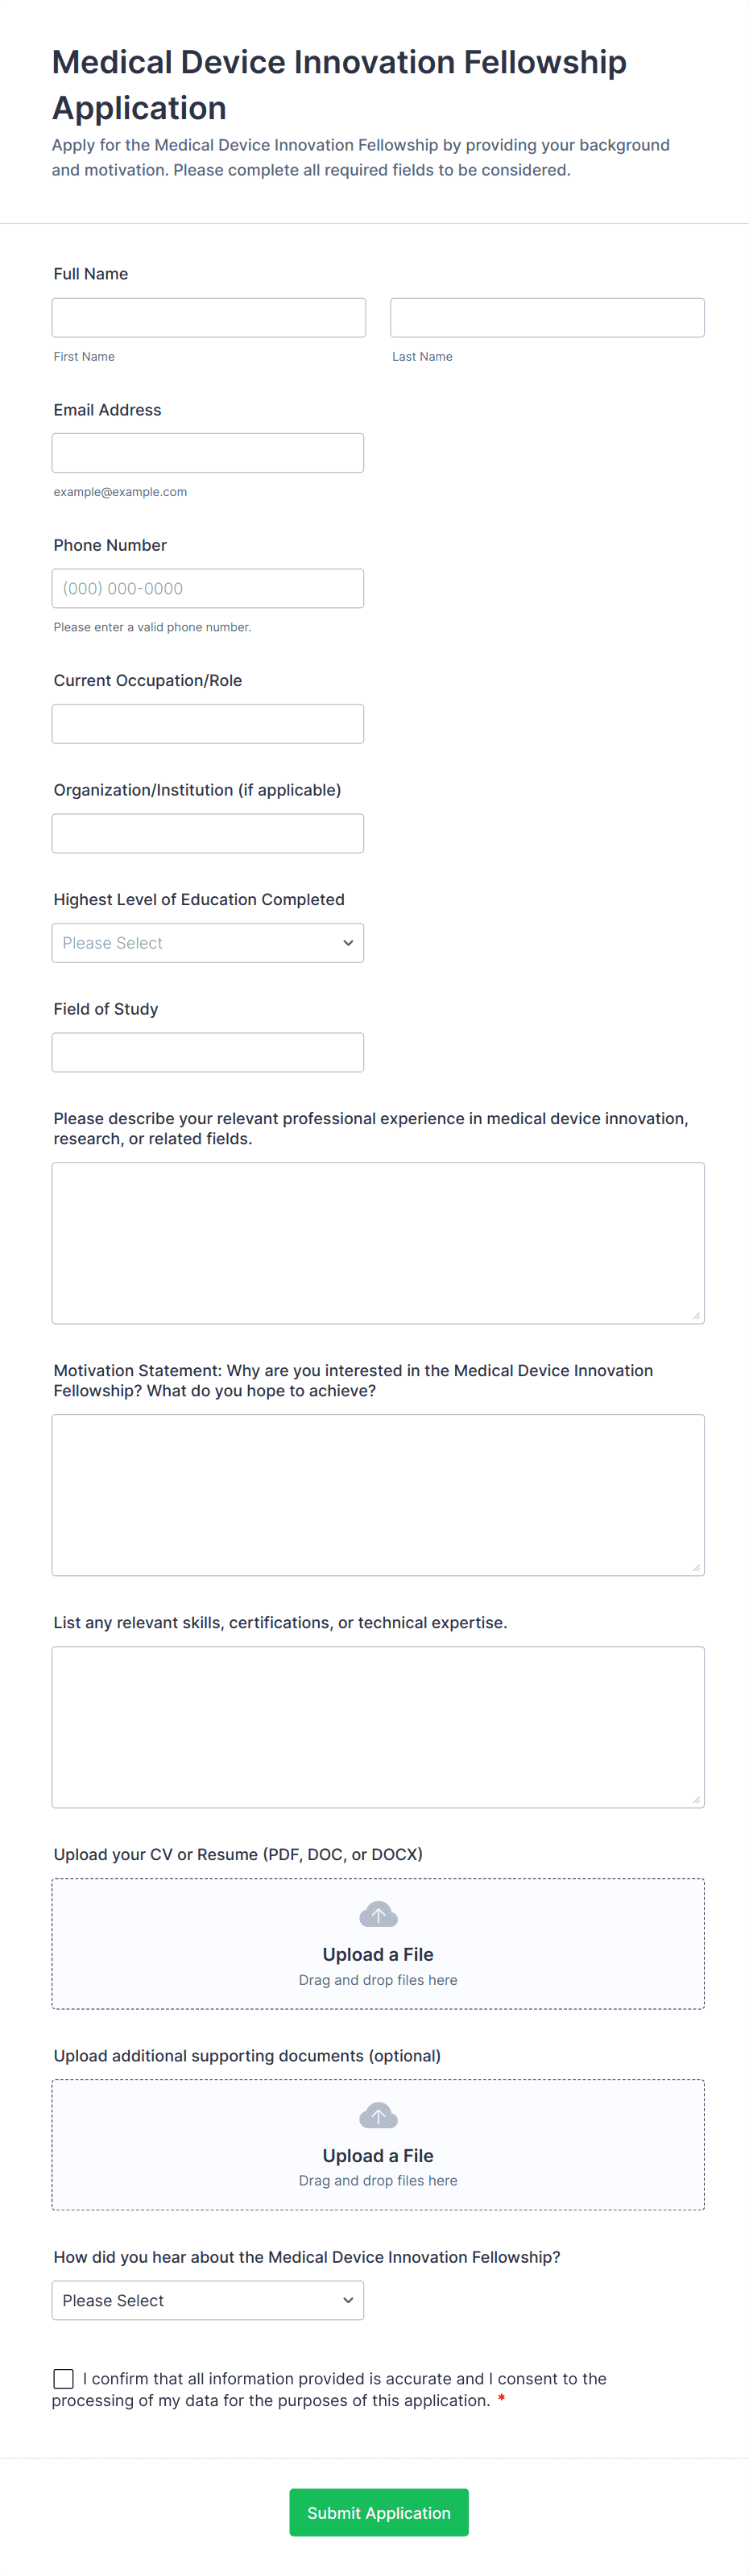Click the supporting documents upload cloud icon

click(378, 2115)
